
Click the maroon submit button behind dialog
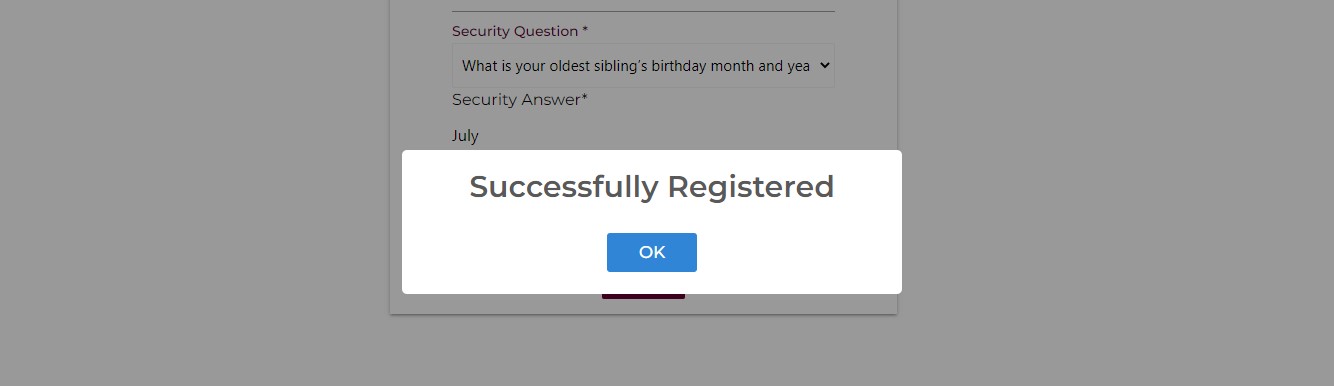[643, 296]
